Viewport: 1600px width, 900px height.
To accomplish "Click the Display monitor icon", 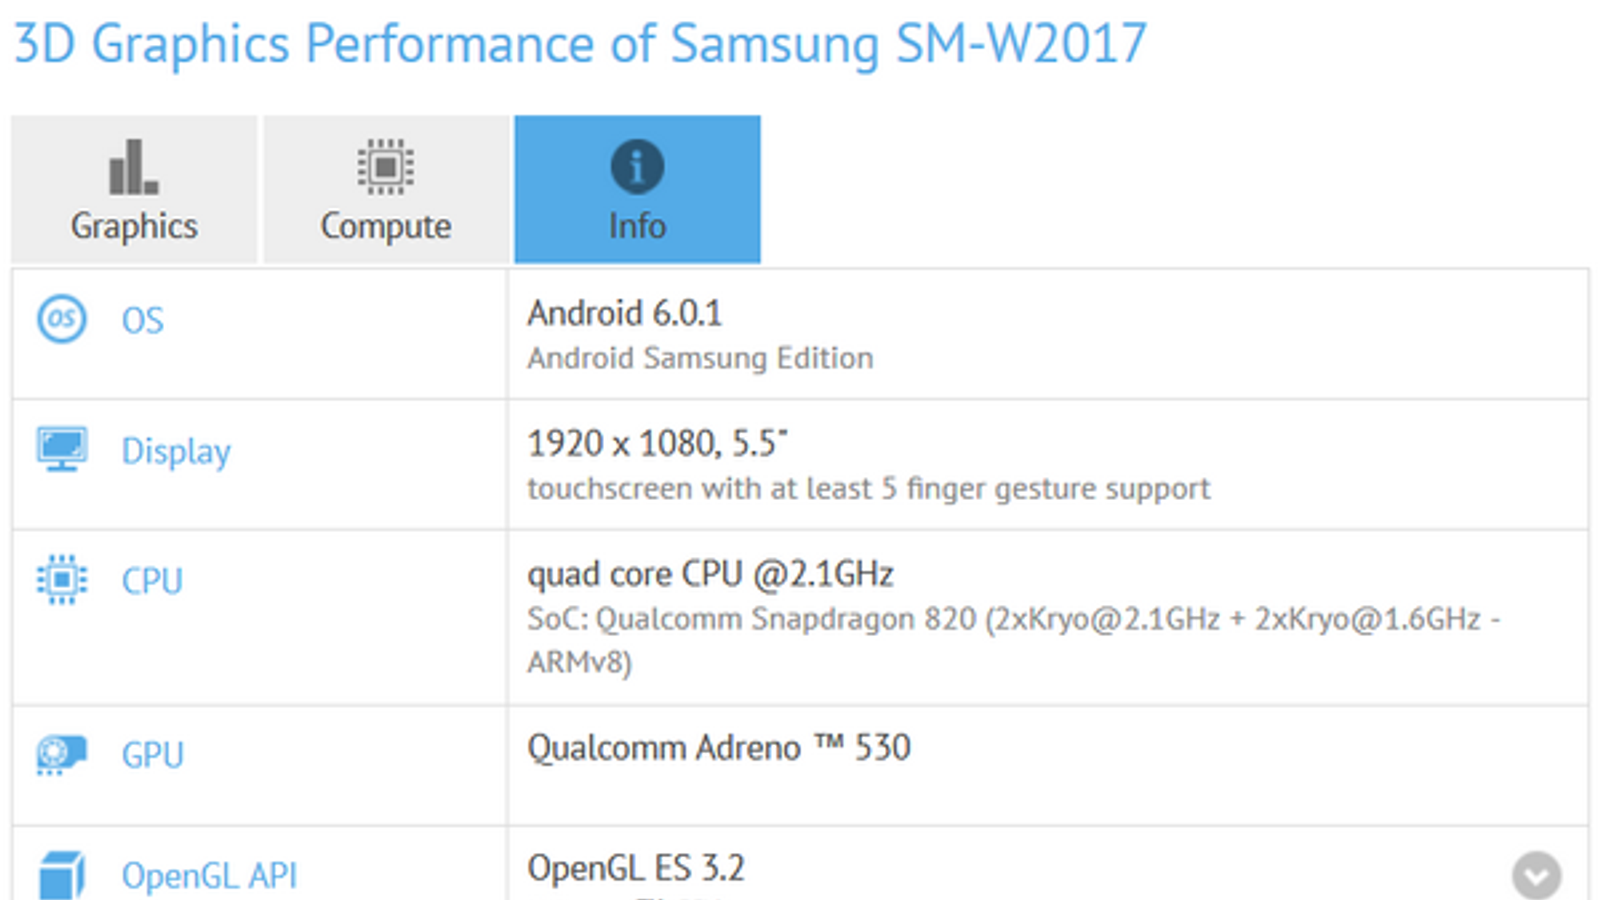I will click(62, 449).
